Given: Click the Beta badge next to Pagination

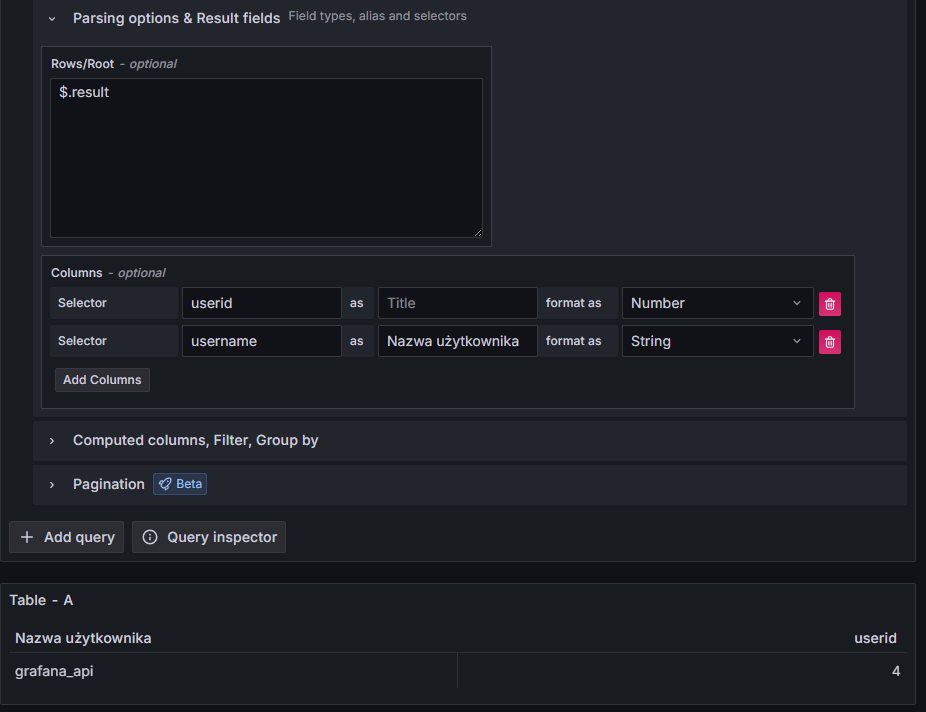Looking at the screenshot, I should click(x=180, y=484).
